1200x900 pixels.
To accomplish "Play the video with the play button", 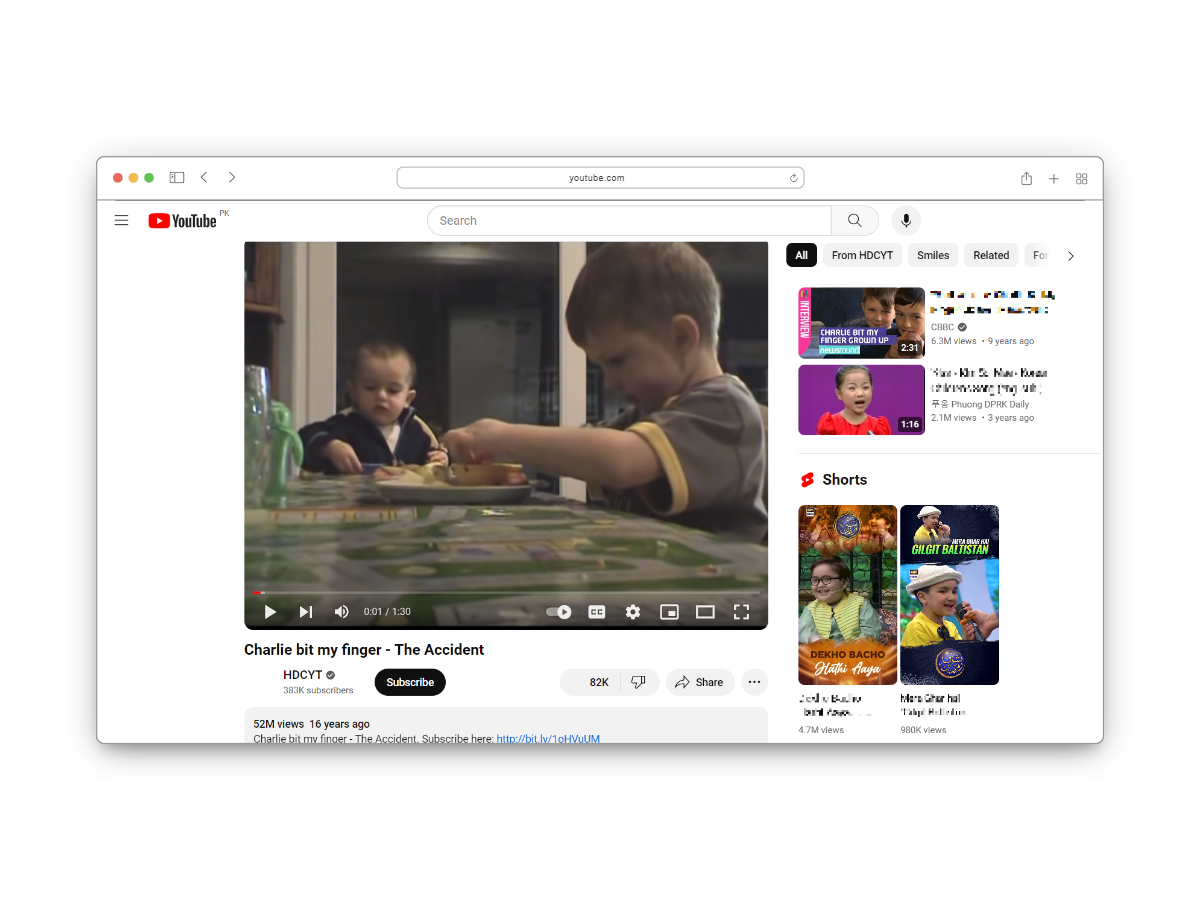I will click(270, 612).
